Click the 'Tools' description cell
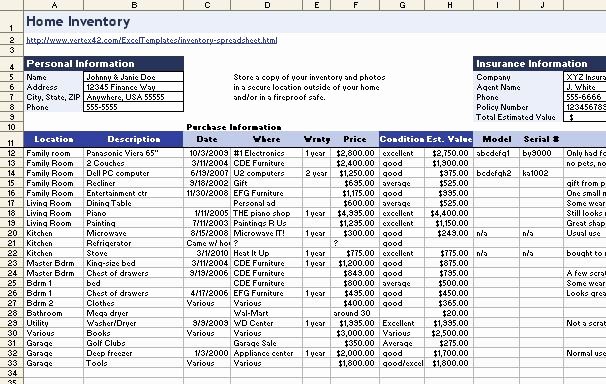 click(133, 364)
